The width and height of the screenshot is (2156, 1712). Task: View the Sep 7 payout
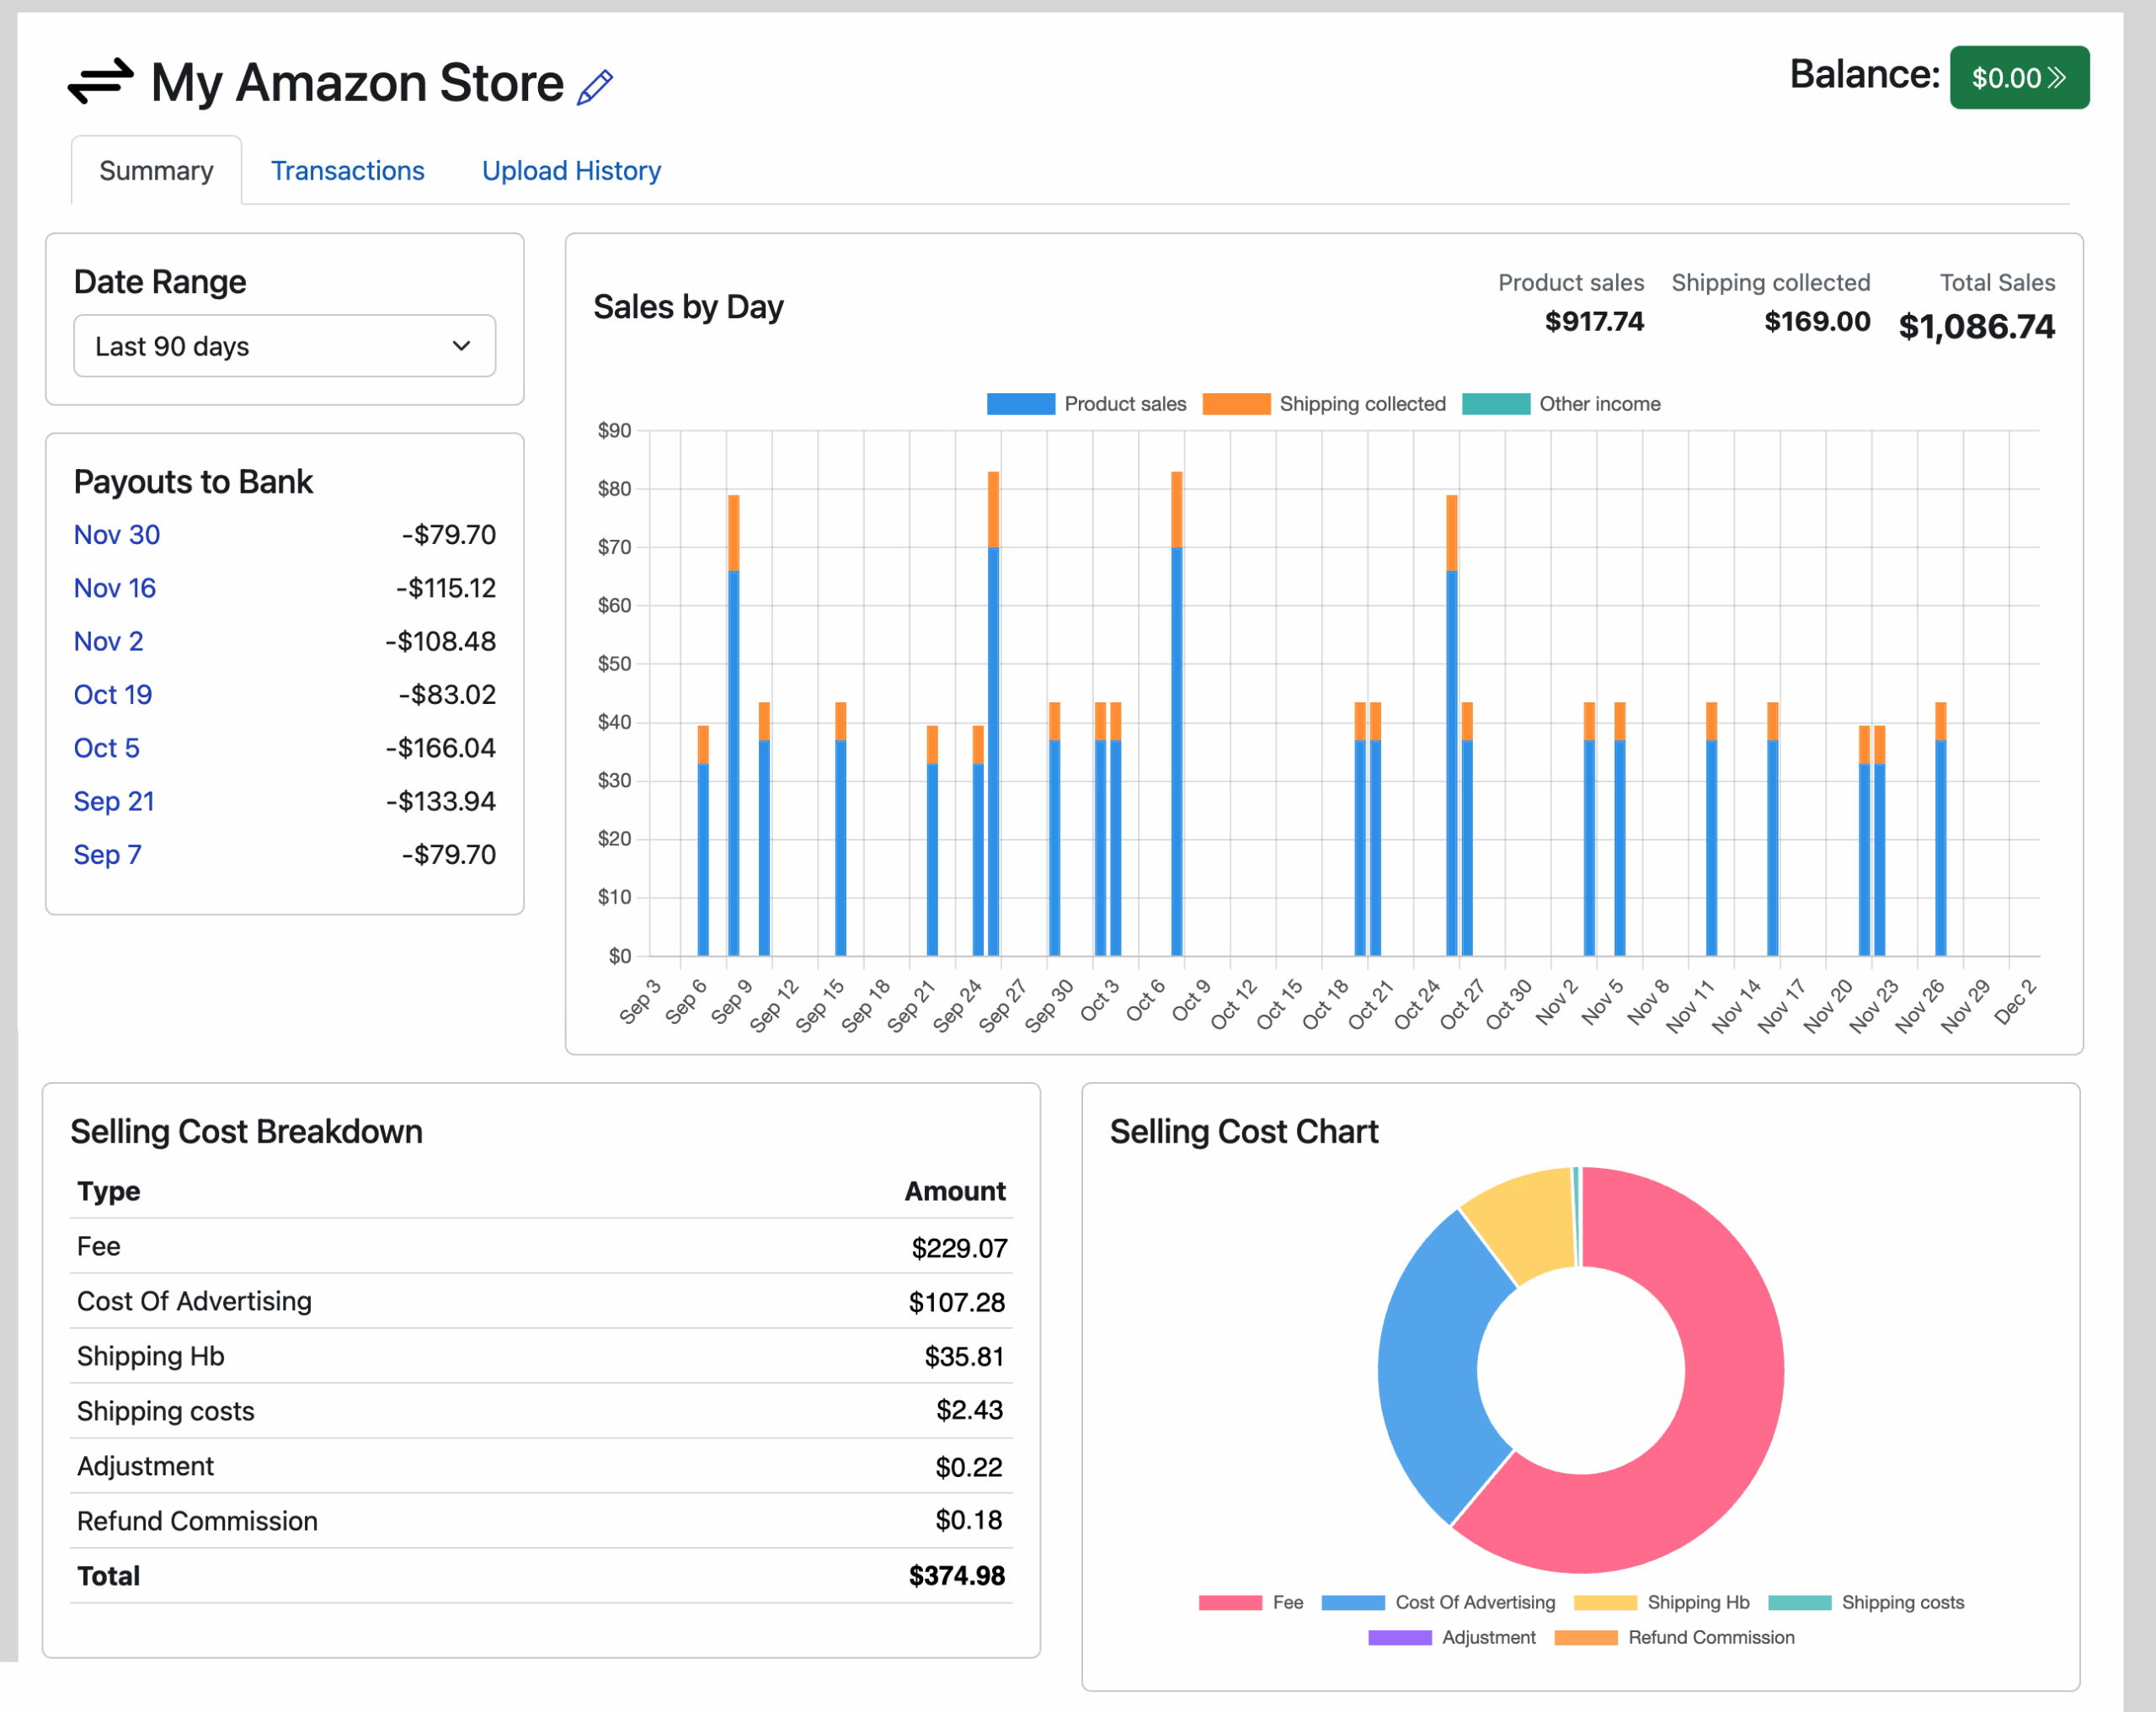click(107, 854)
